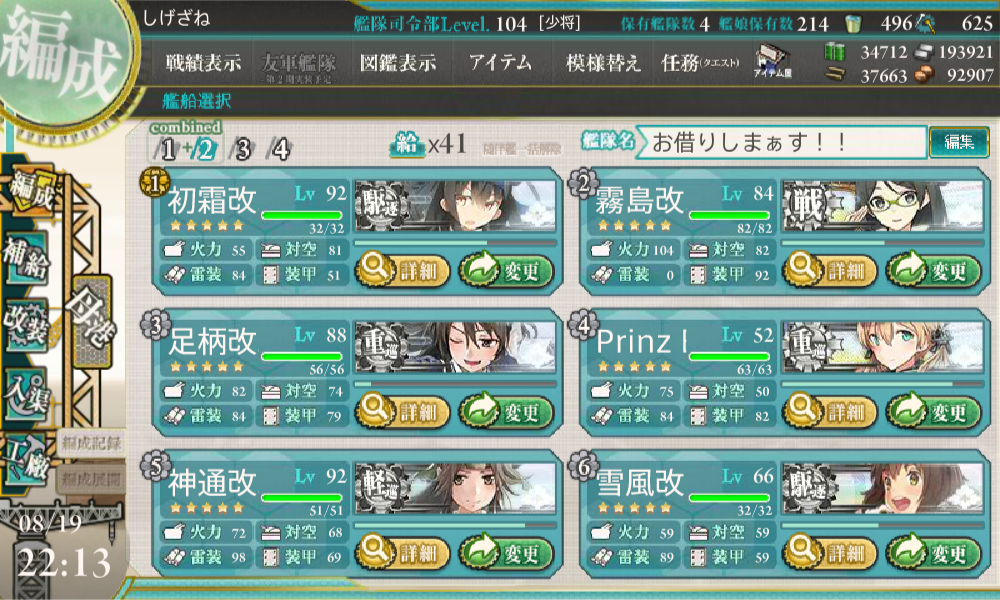Open the 補給 supply sidebar icon
The image size is (1000, 600).
pos(26,258)
